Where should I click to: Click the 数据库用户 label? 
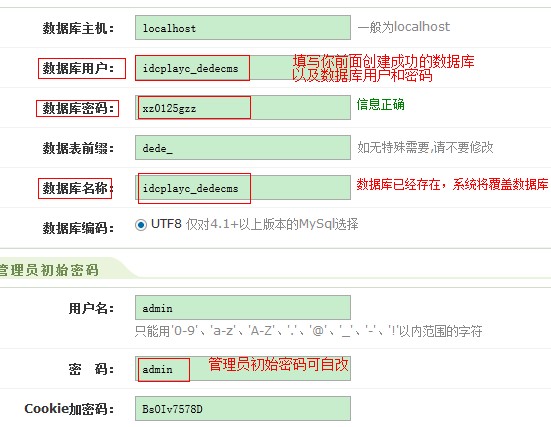pyautogui.click(x=78, y=68)
